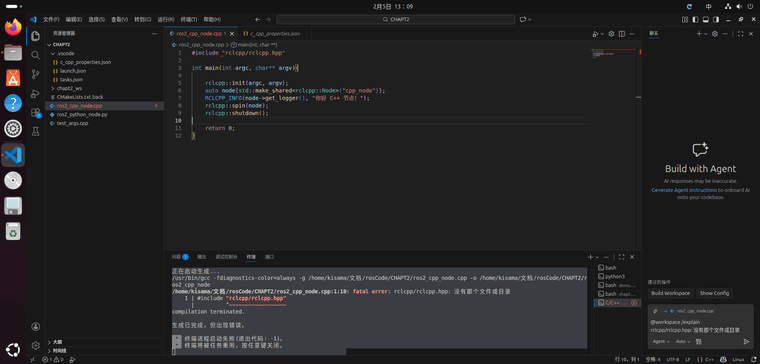
Task: Maximize the chat panel
Action: 740,34
